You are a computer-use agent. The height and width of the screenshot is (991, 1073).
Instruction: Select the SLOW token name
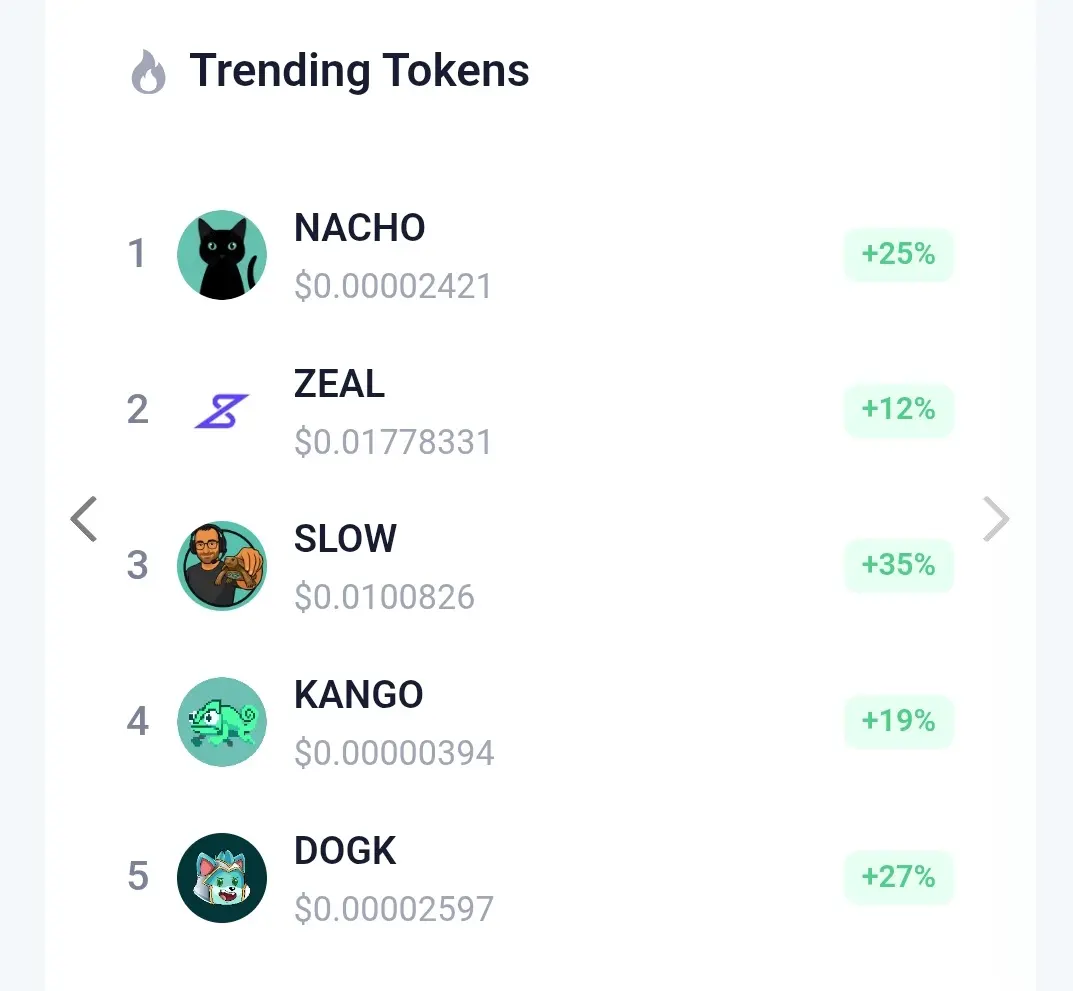[345, 539]
